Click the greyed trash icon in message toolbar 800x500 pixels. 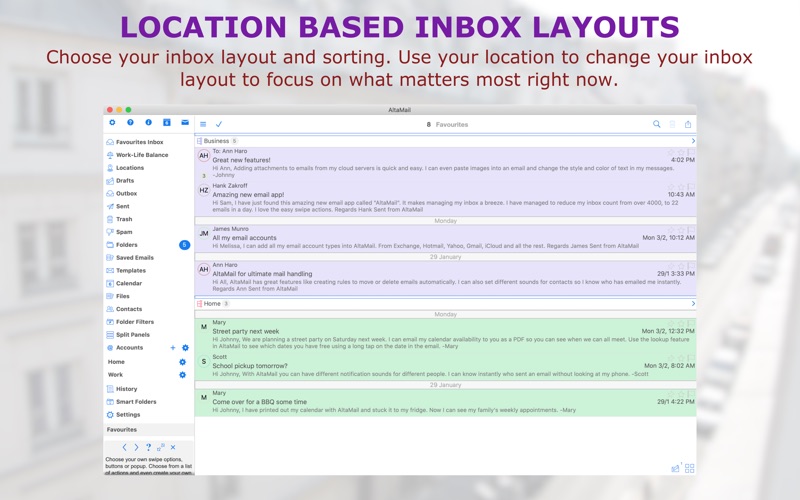672,124
